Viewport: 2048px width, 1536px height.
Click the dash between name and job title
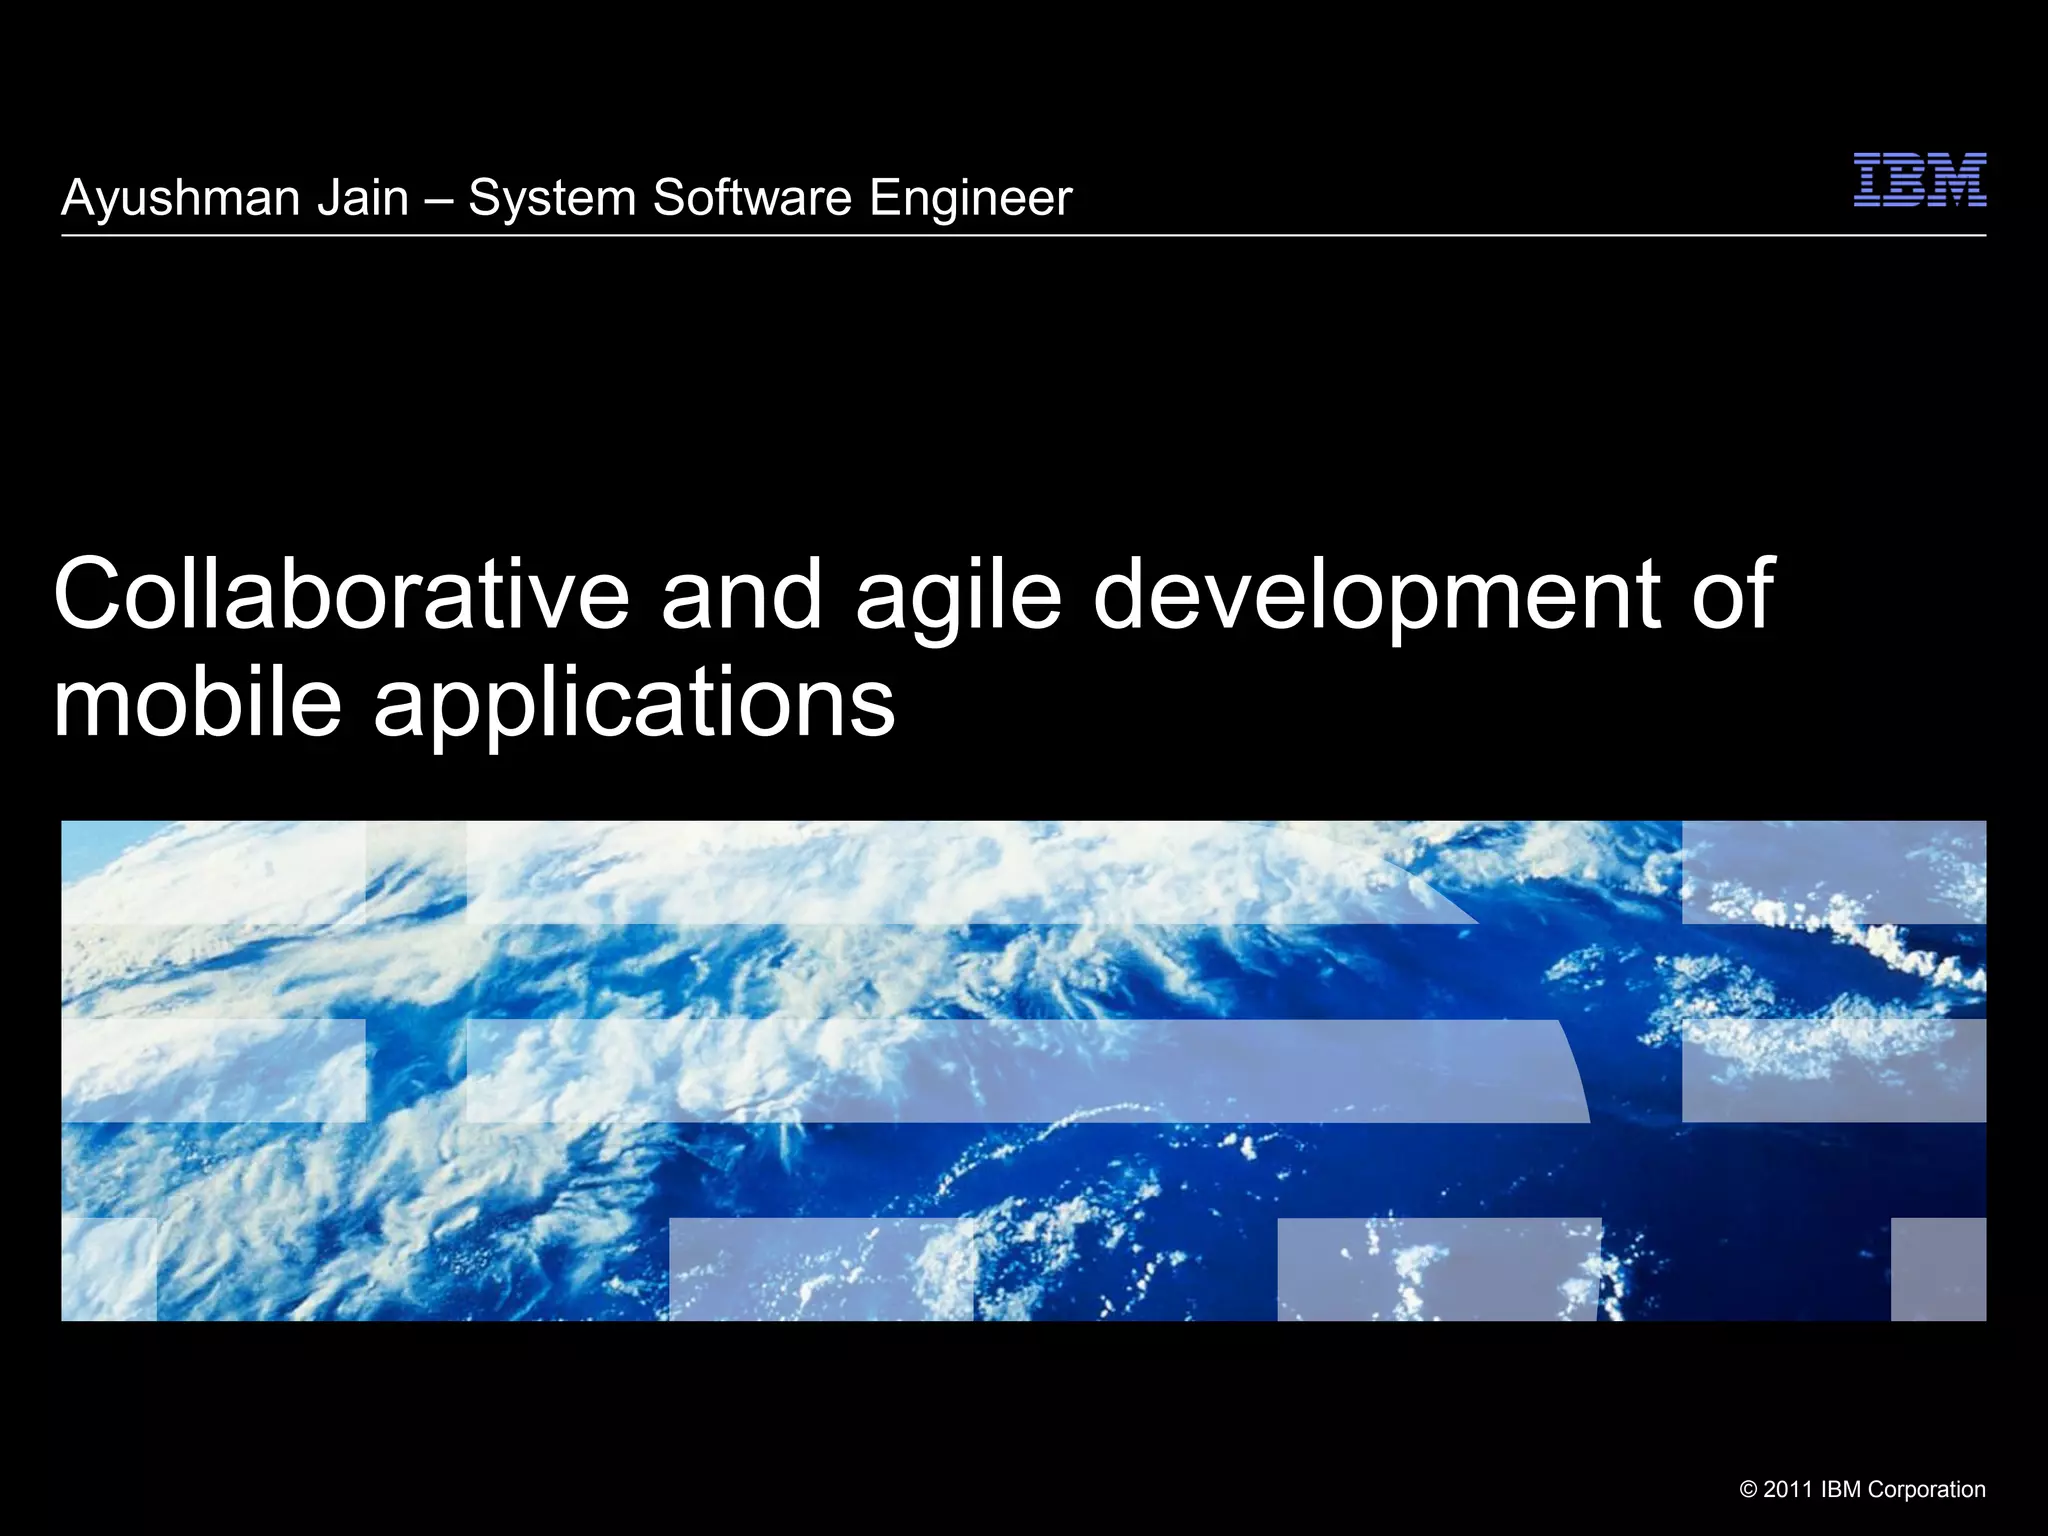438,199
